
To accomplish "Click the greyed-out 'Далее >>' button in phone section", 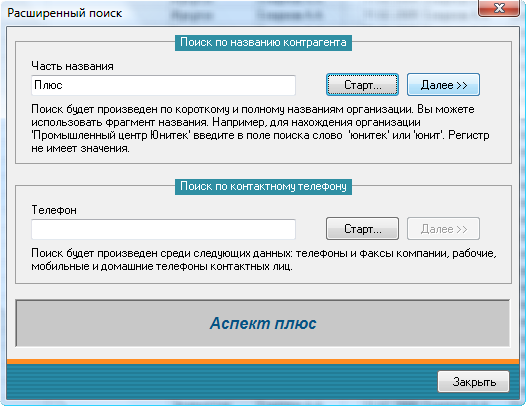I will click(443, 229).
